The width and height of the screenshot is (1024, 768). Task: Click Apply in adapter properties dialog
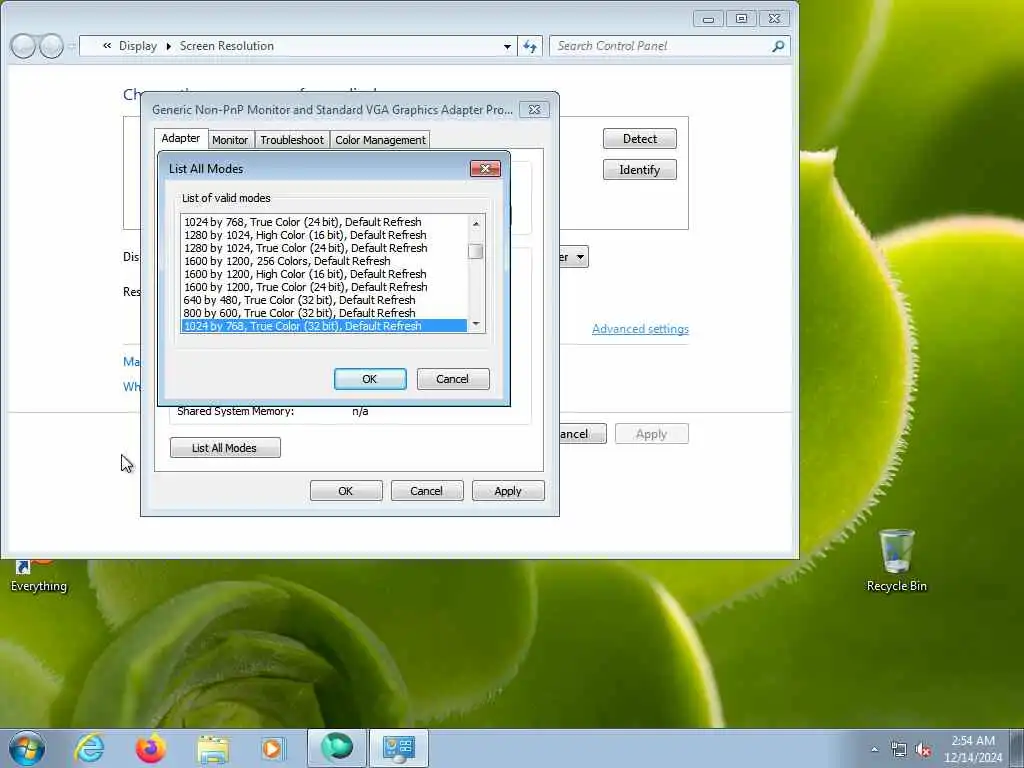coord(508,491)
